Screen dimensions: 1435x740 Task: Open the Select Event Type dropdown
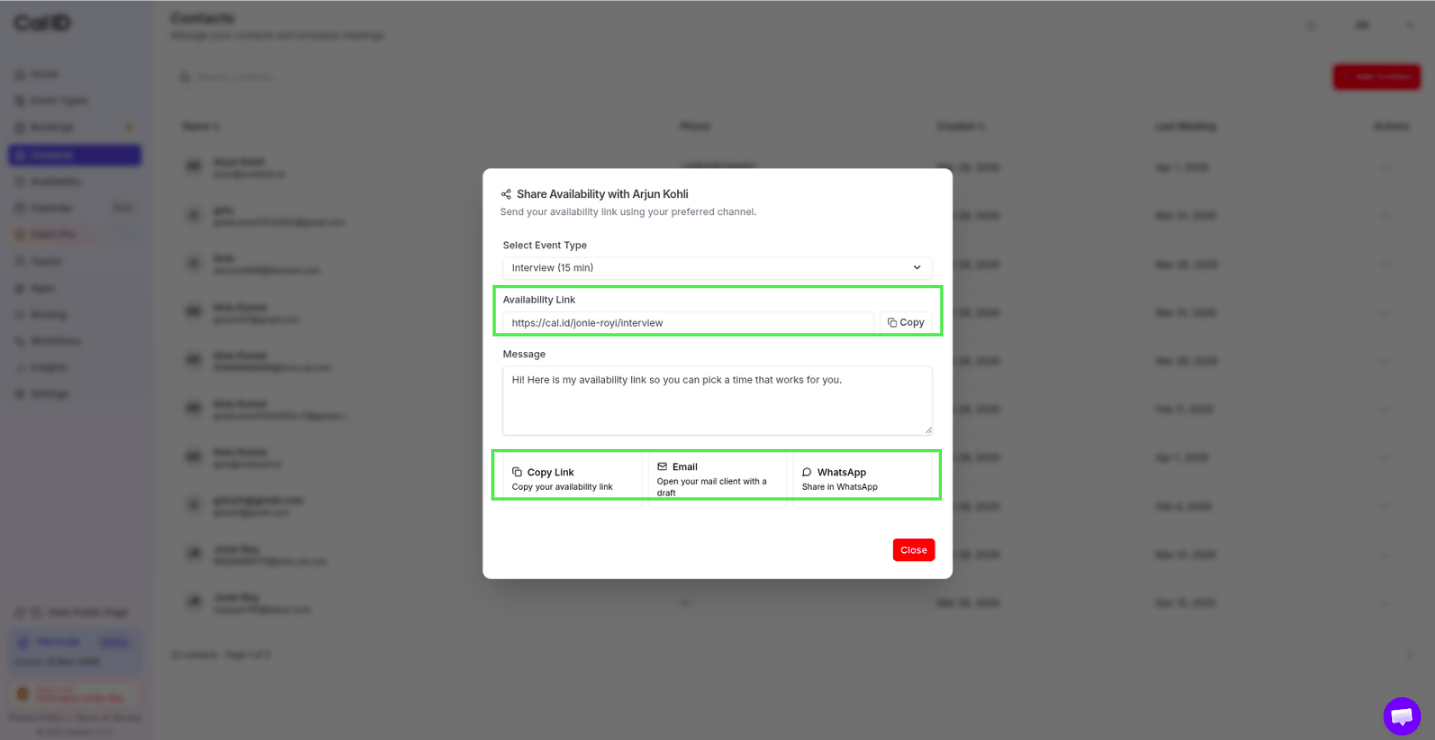coord(717,268)
